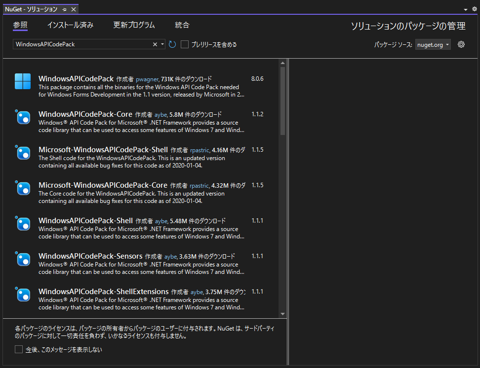Screen dimensions: 480x368
Task: Switch to the インストール済み (Installed) tab
Action: (70, 25)
